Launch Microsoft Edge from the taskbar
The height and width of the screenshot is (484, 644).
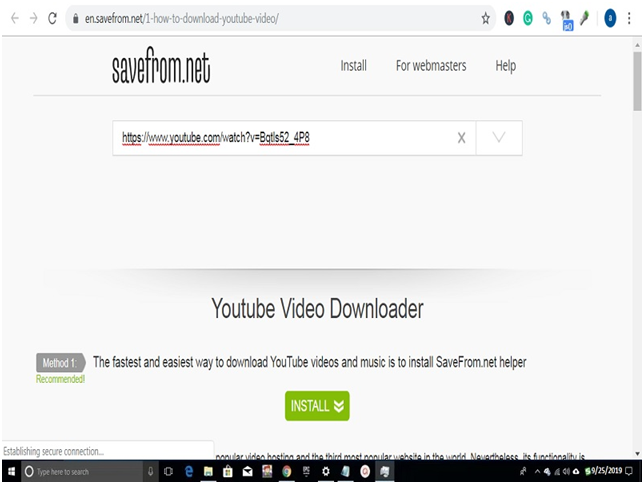189,471
